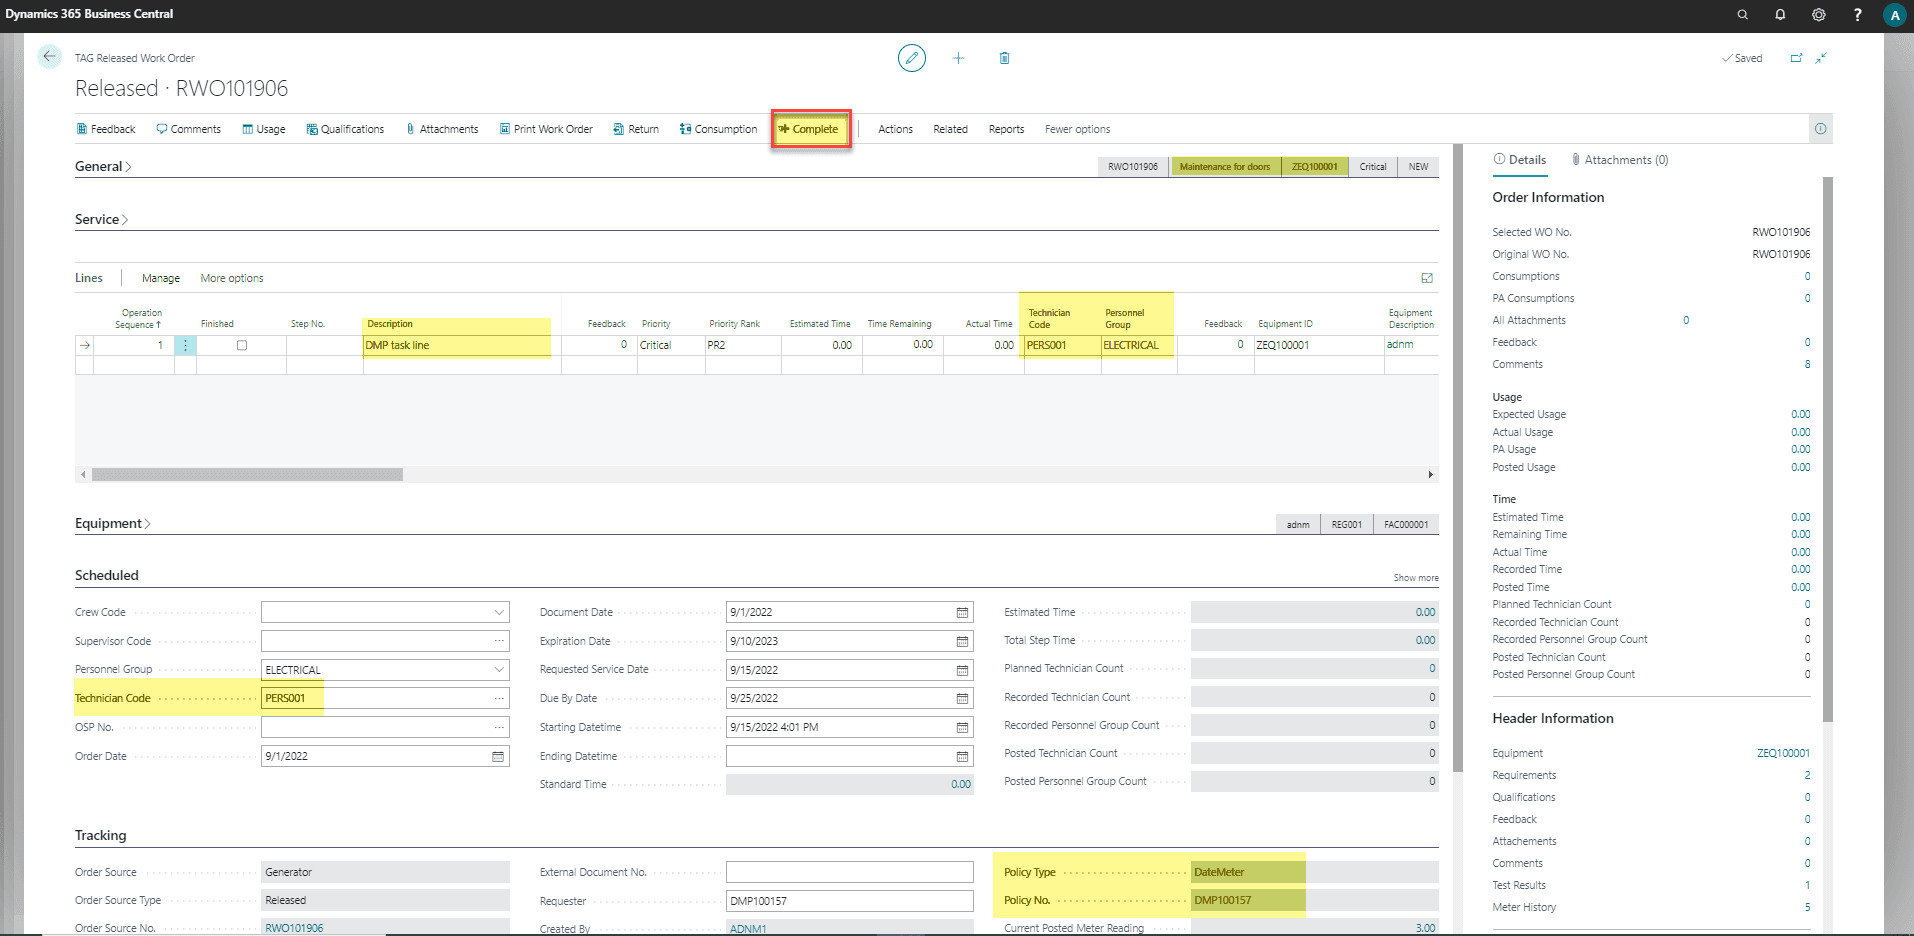The height and width of the screenshot is (936, 1914).
Task: Open the Reports menu
Action: (x=1006, y=129)
